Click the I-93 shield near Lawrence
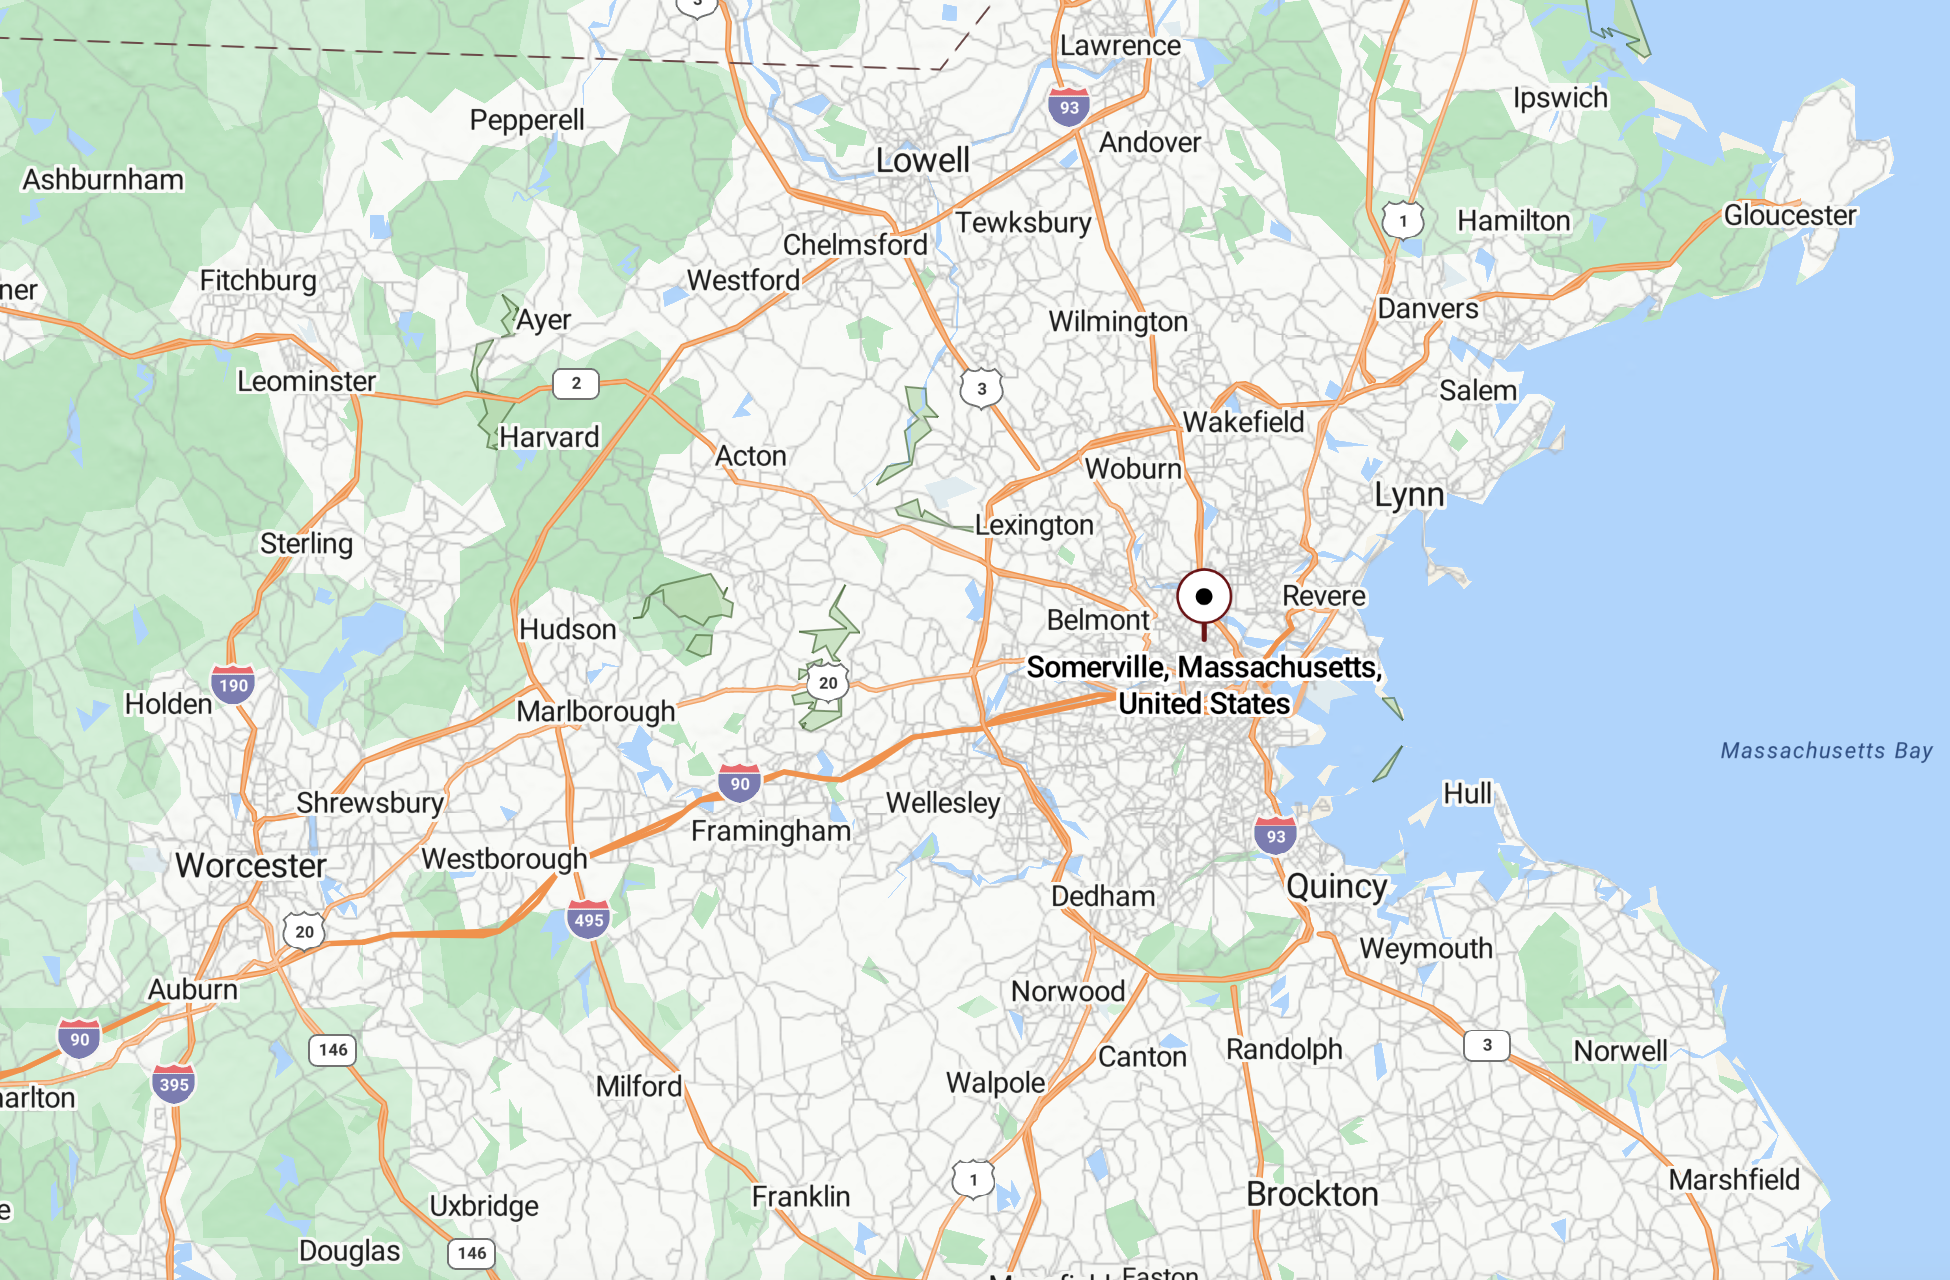Image resolution: width=1950 pixels, height=1280 pixels. point(1069,107)
